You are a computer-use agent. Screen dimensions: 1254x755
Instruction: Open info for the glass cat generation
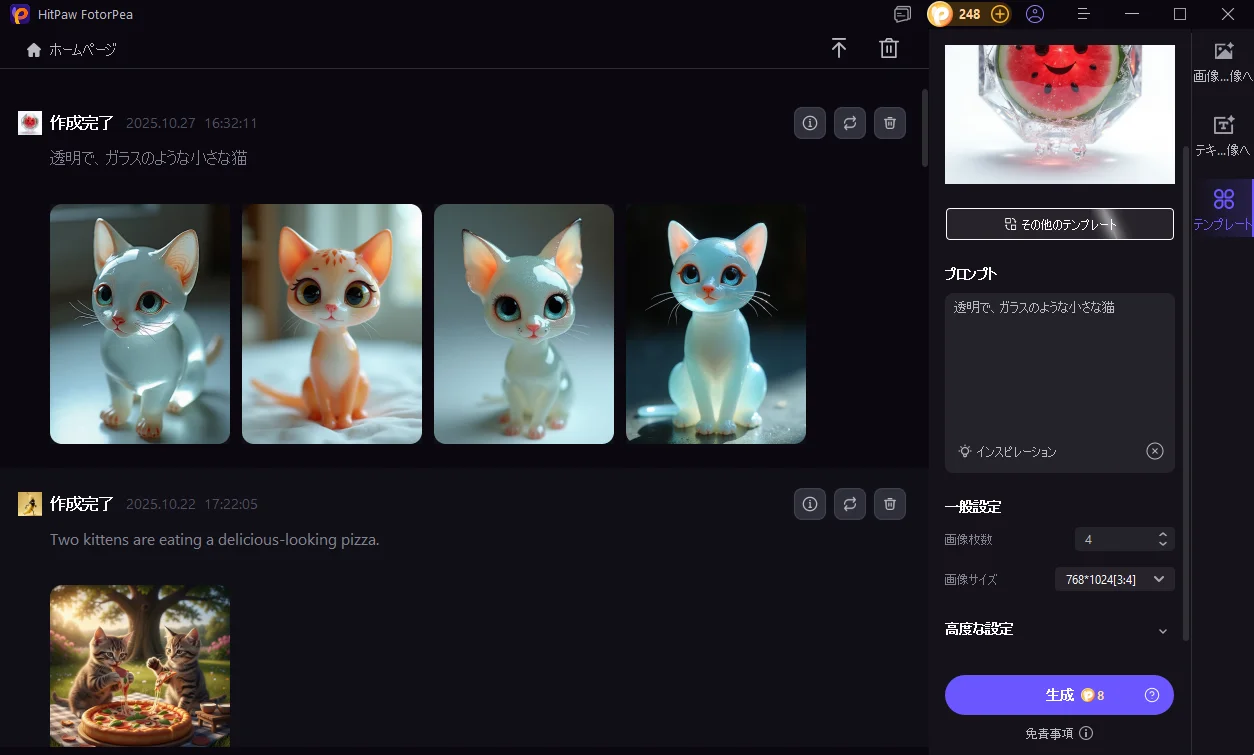click(x=809, y=122)
